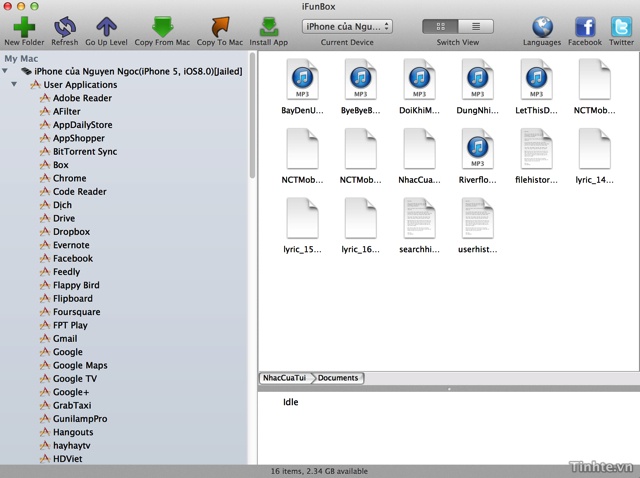Select NhacCuaTui in the path bar
The width and height of the screenshot is (640, 478).
(285, 378)
